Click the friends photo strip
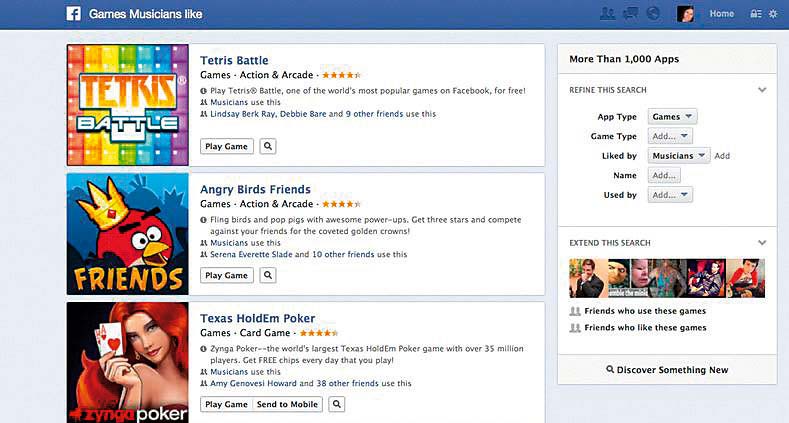This screenshot has width=789, height=423. click(667, 278)
